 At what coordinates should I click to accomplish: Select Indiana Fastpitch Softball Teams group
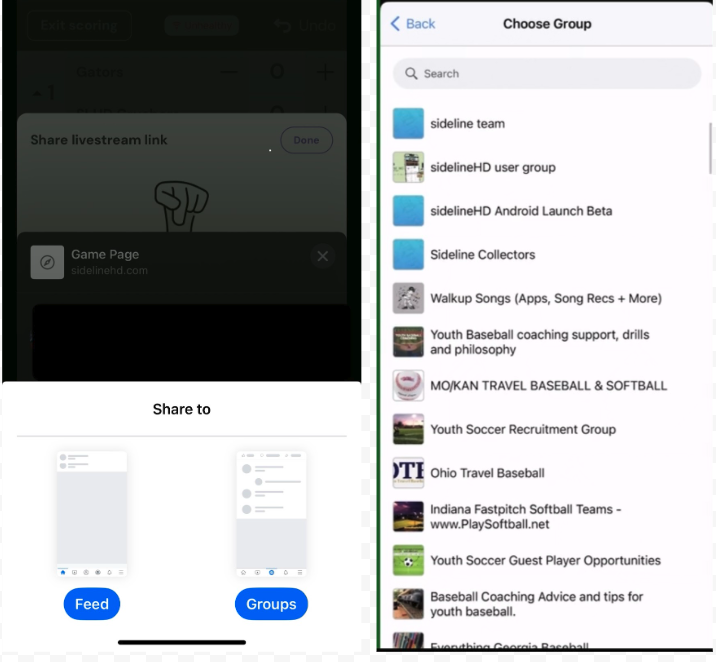coord(525,517)
